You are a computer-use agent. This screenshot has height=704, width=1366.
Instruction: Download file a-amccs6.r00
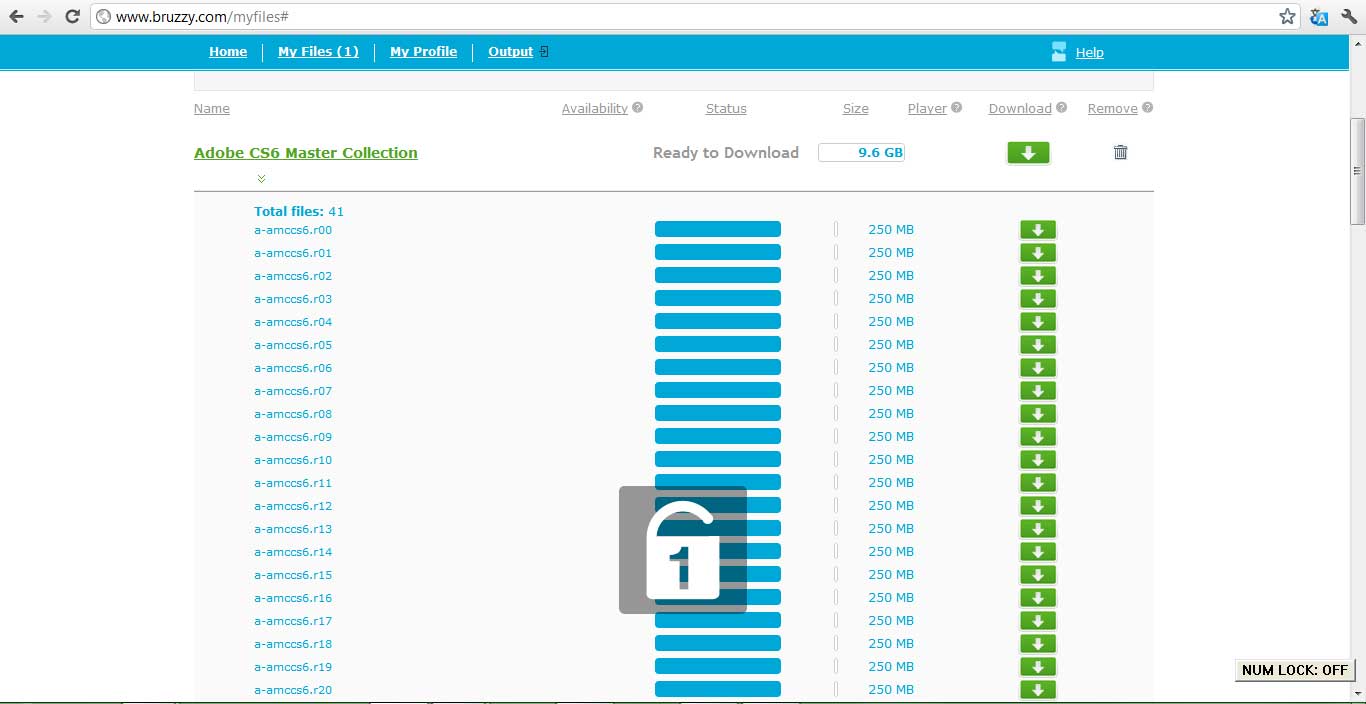[x=1038, y=230]
